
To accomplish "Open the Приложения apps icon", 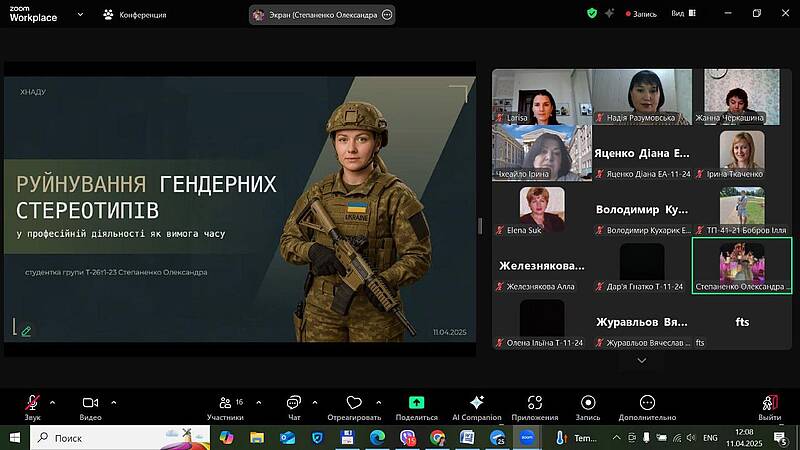I will click(534, 403).
